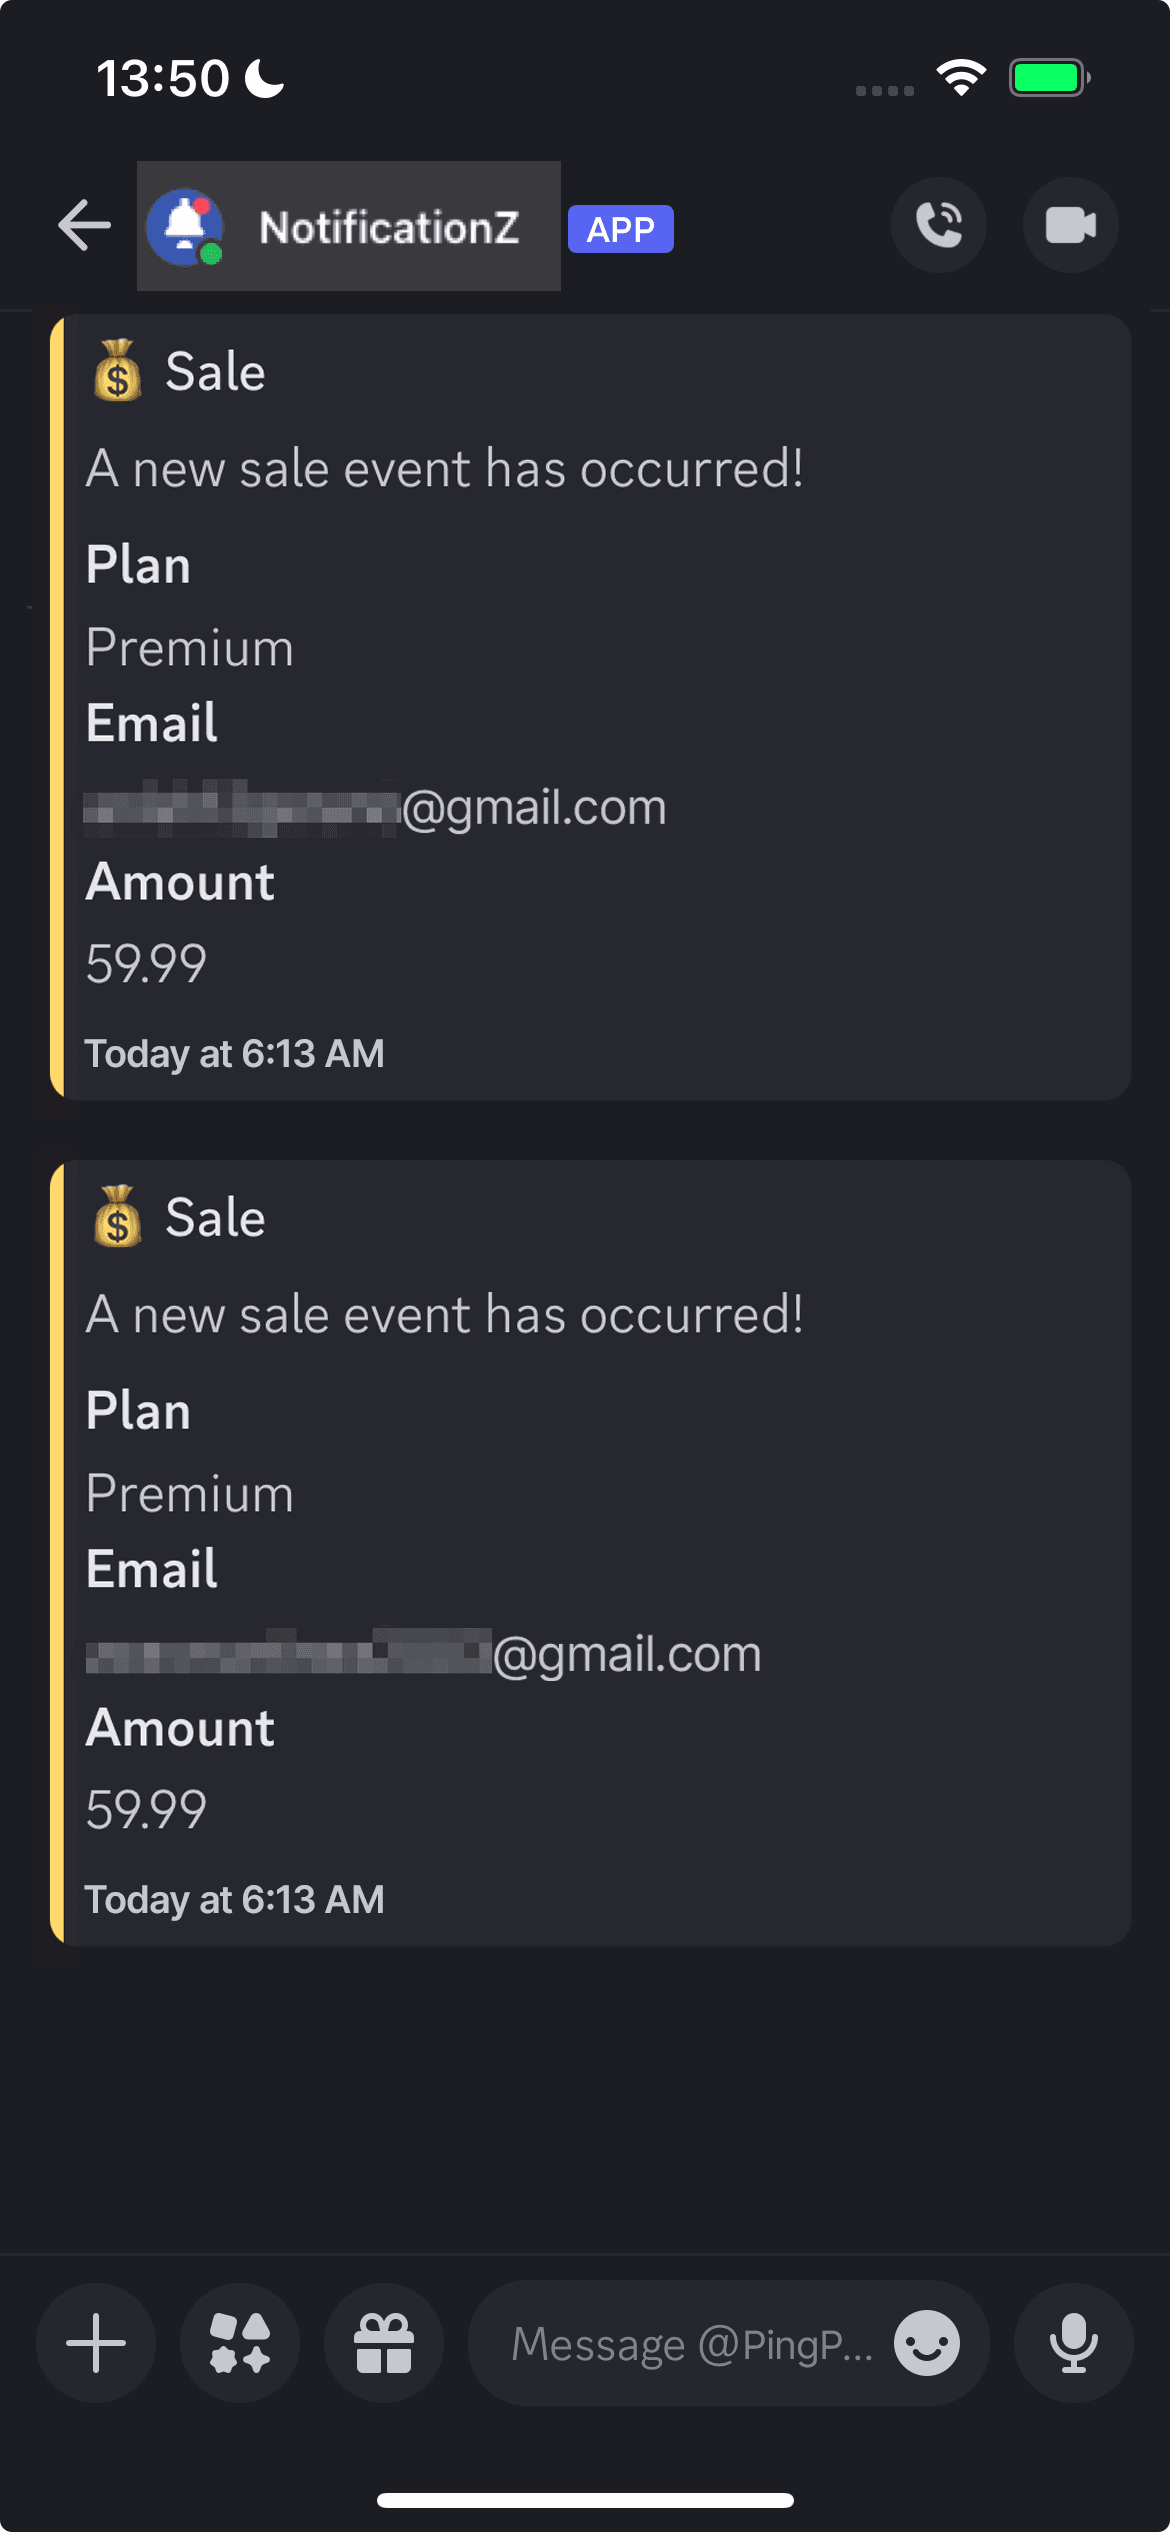
Task: Tap the second blurred gmail.com address
Action: (x=424, y=1654)
